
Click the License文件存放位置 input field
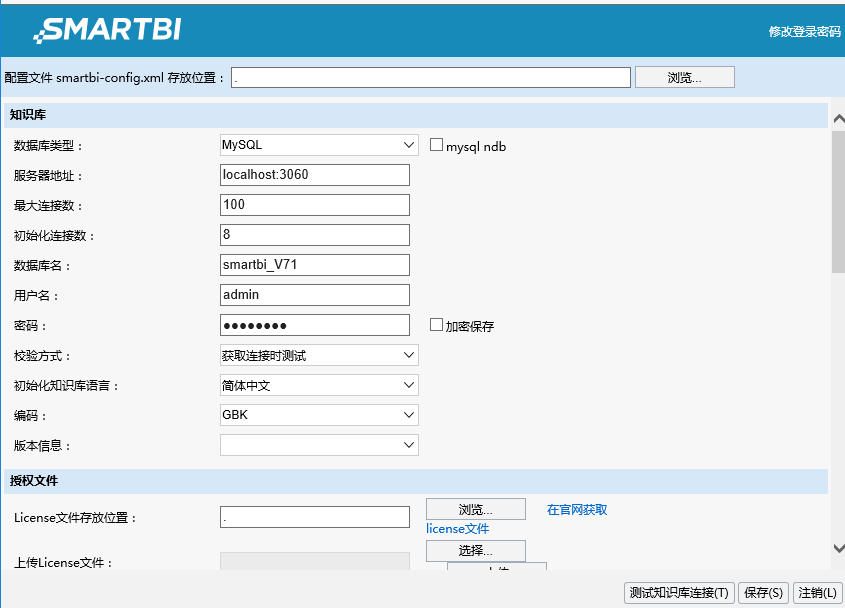pos(315,517)
